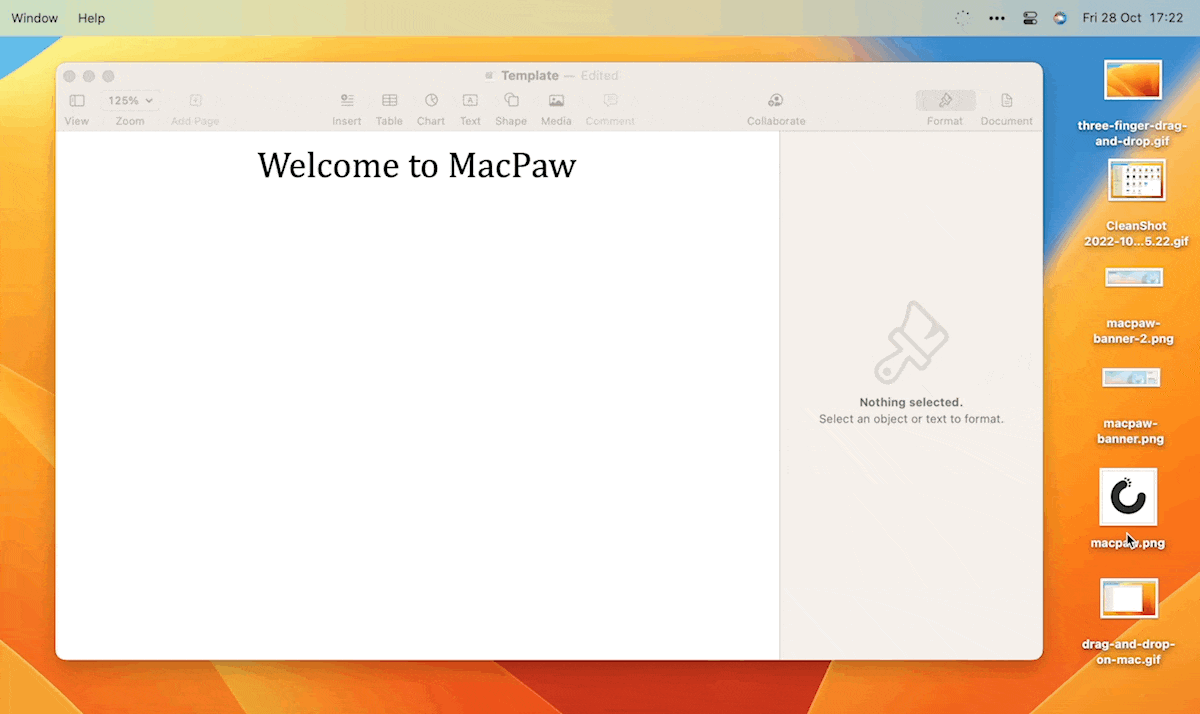Open the Window menu

click(x=35, y=18)
